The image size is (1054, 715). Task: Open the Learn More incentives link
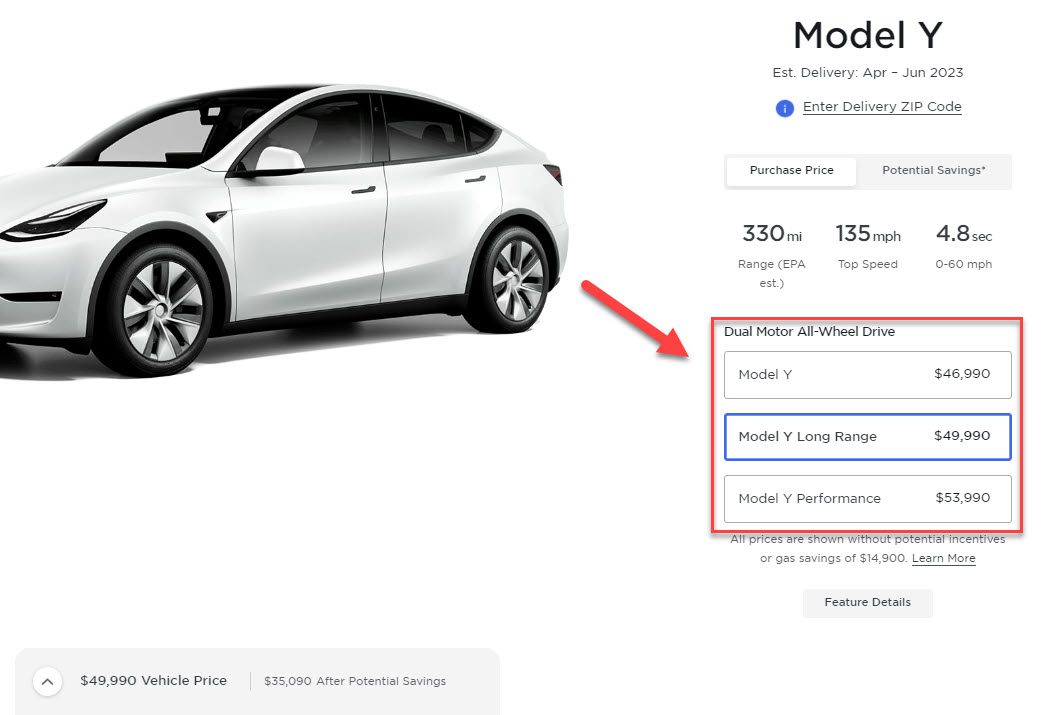pos(943,558)
